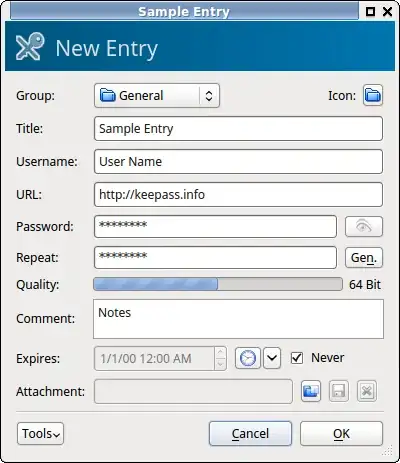This screenshot has height=463, width=400.
Task: Choose a new entry icon via folder button
Action: 373,96
